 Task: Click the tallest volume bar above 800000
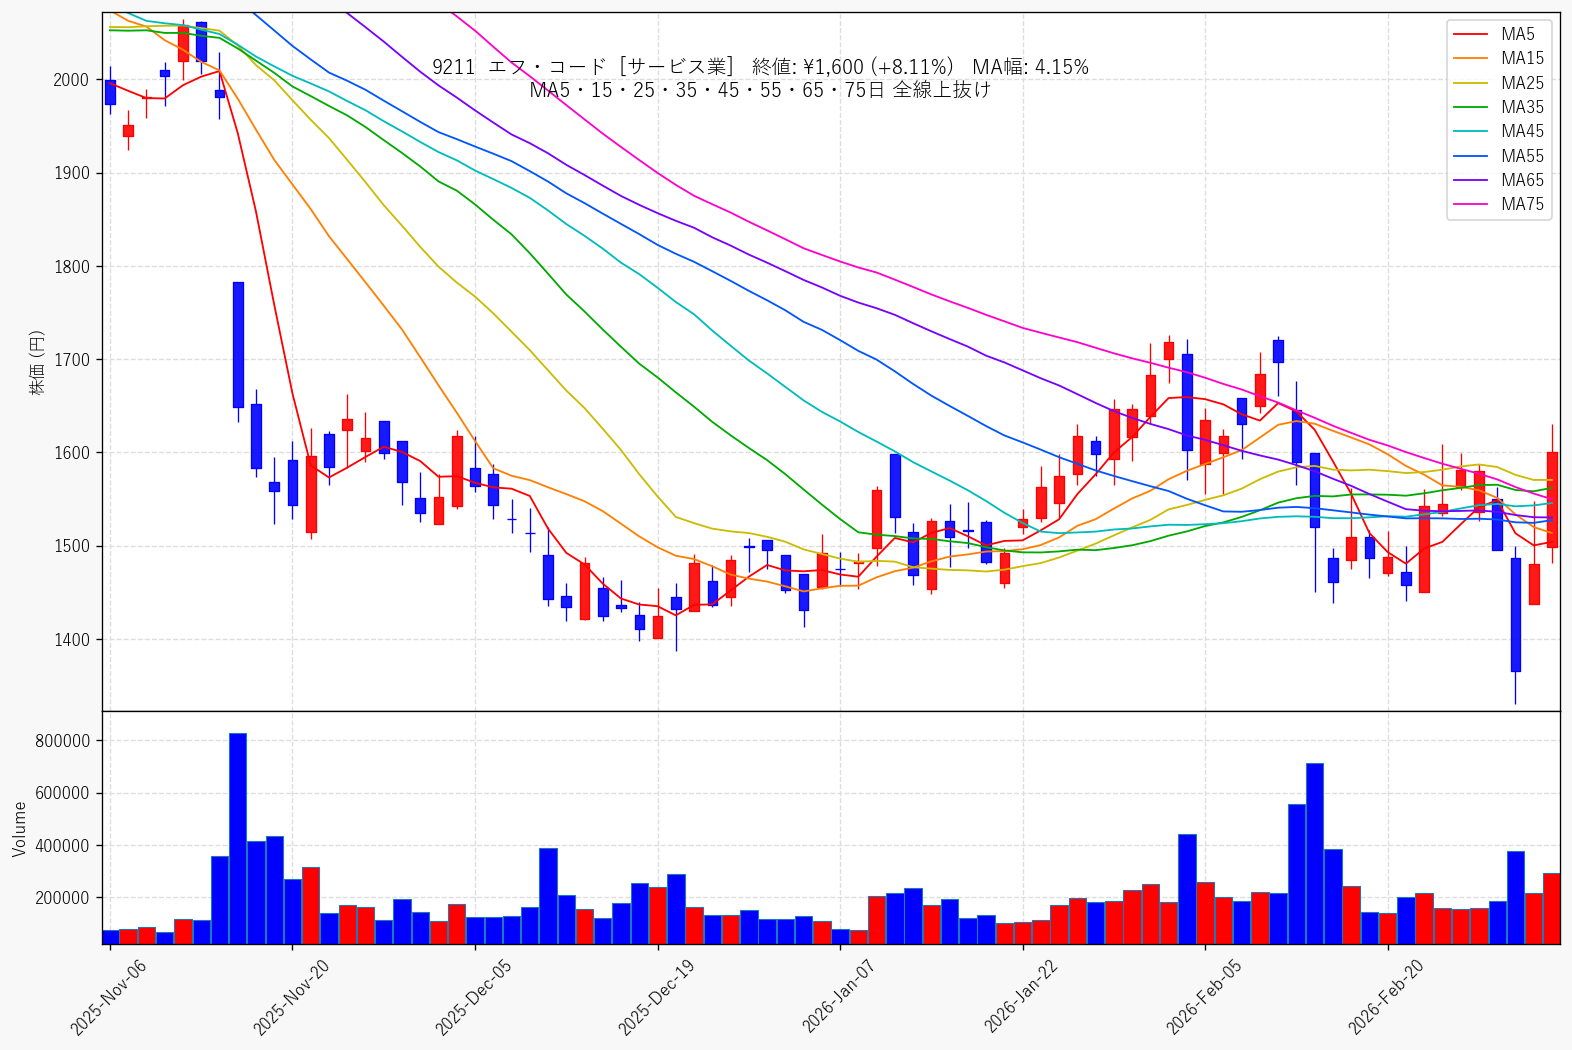(238, 838)
